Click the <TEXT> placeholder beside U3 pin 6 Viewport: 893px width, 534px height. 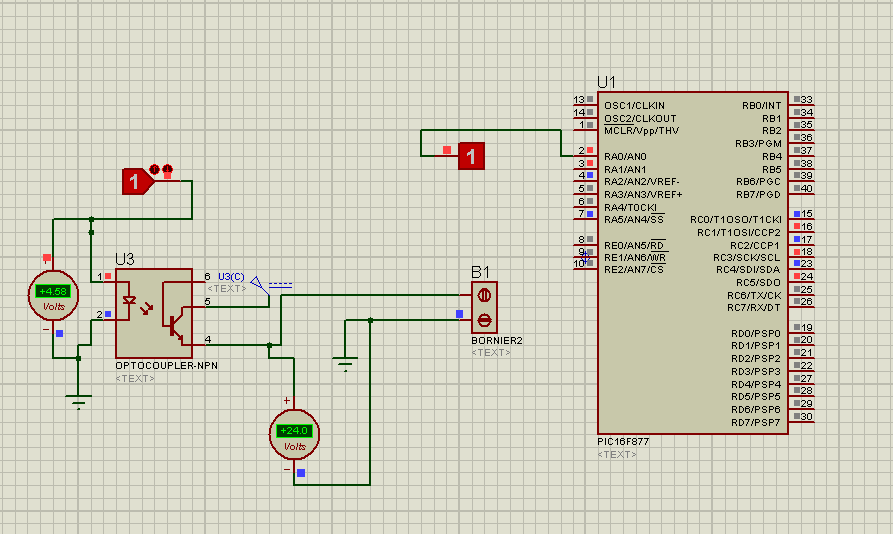[x=227, y=289]
